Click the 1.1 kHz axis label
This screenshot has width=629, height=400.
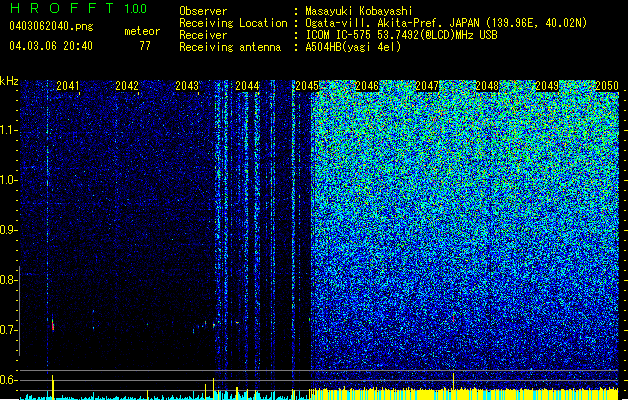pyautogui.click(x=8, y=130)
